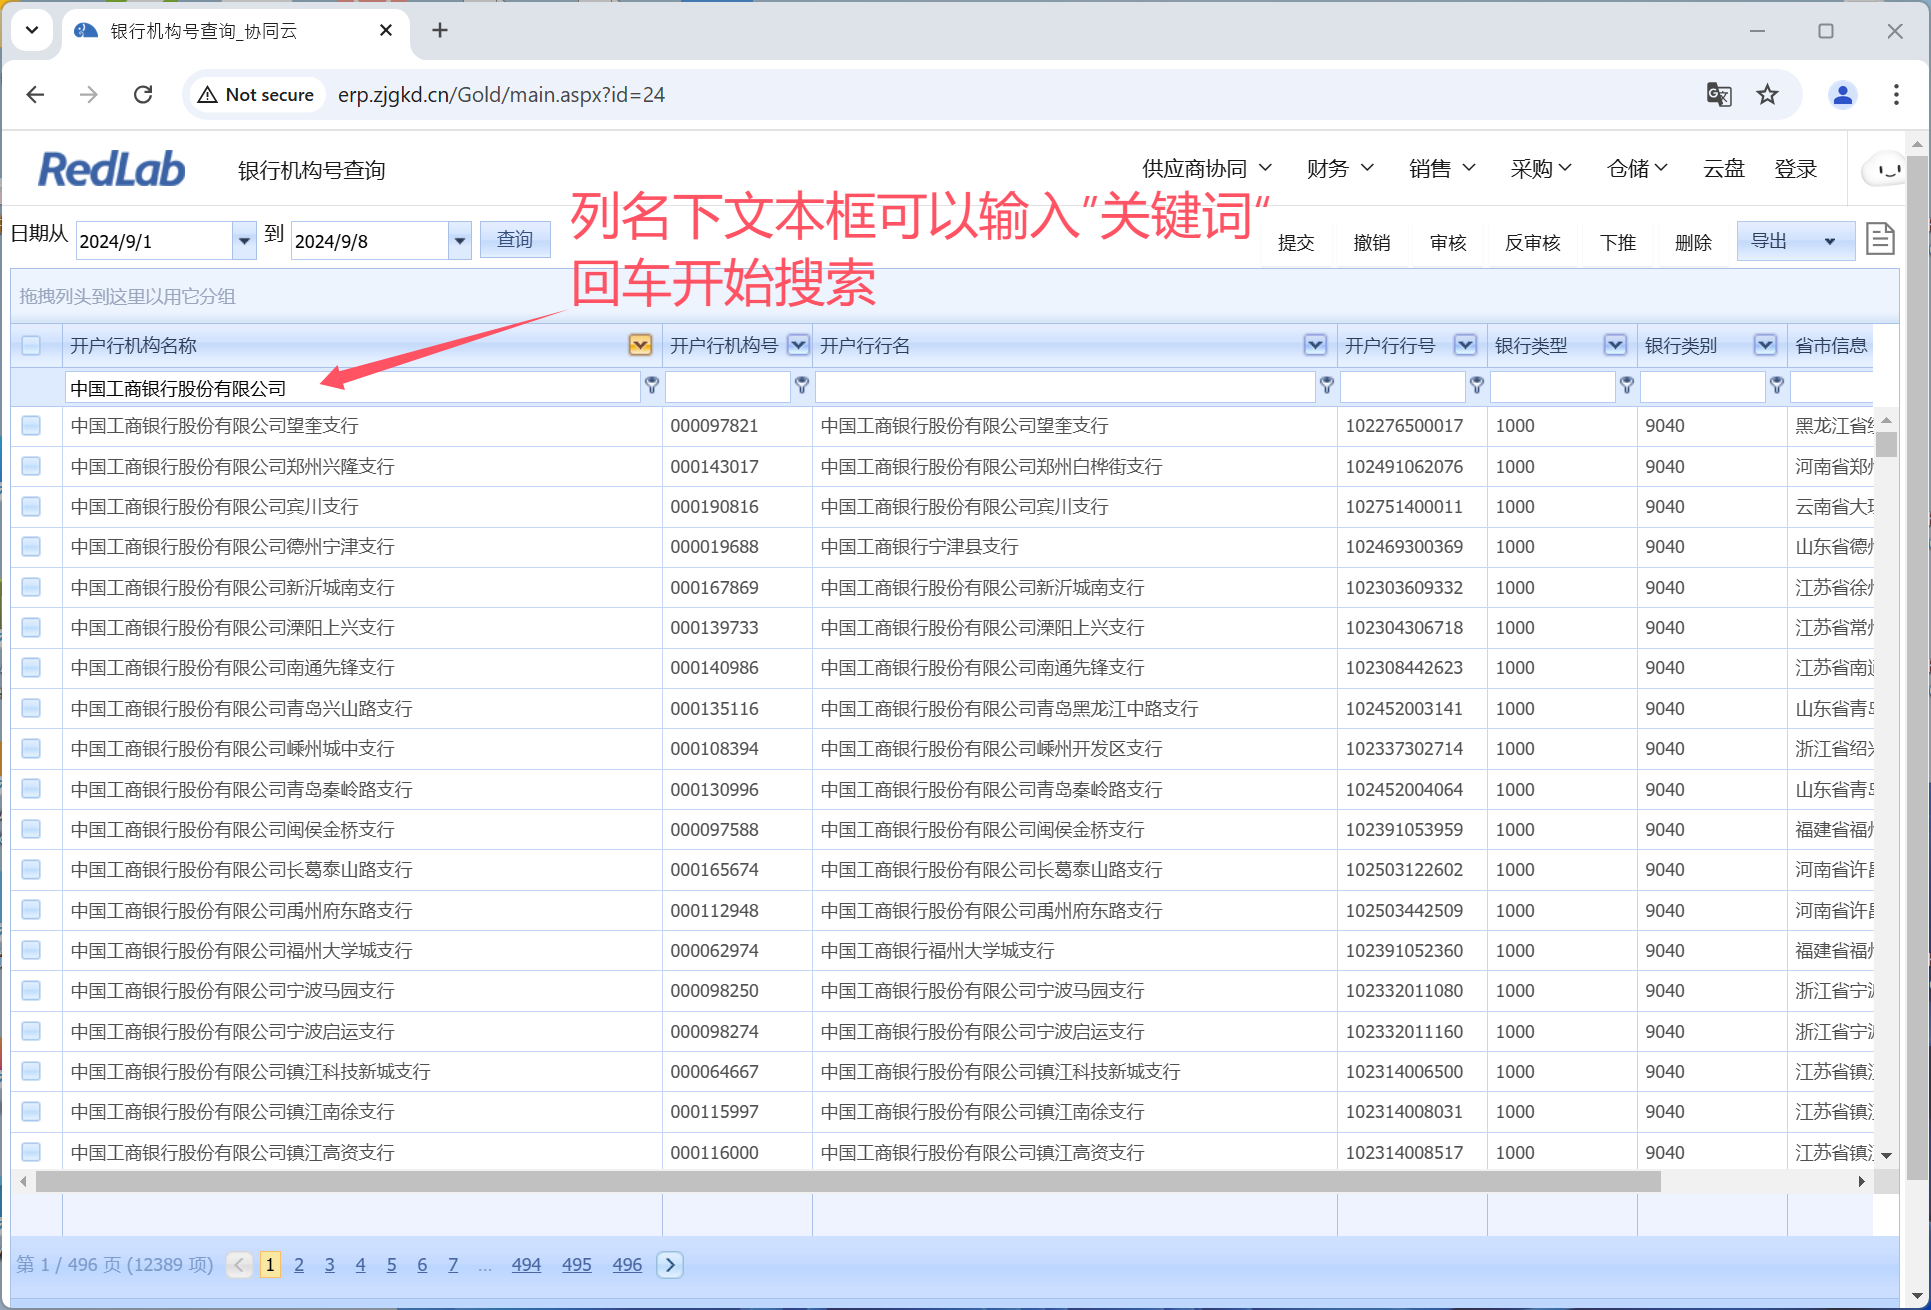1931x1310 pixels.
Task: Check the row for 望奎支行
Action: pos(31,426)
